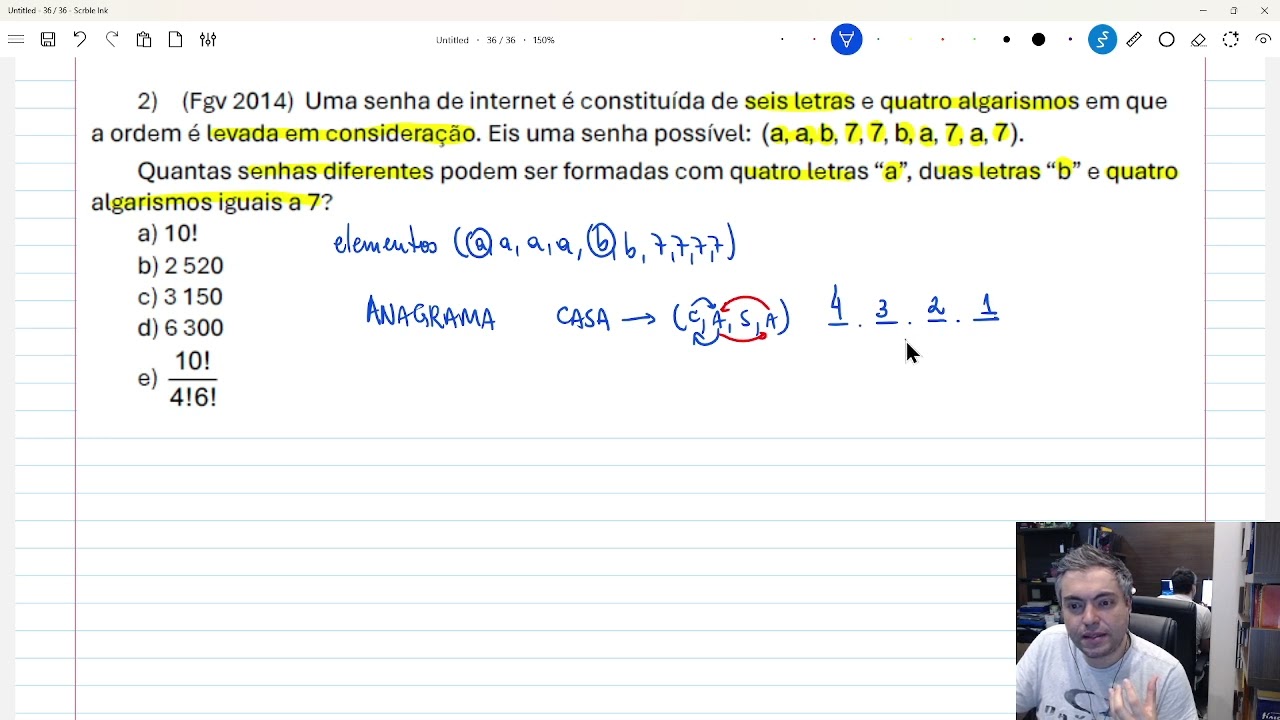
Task: Click the highlighted phrase 'quatro algarismos'
Action: point(979,101)
